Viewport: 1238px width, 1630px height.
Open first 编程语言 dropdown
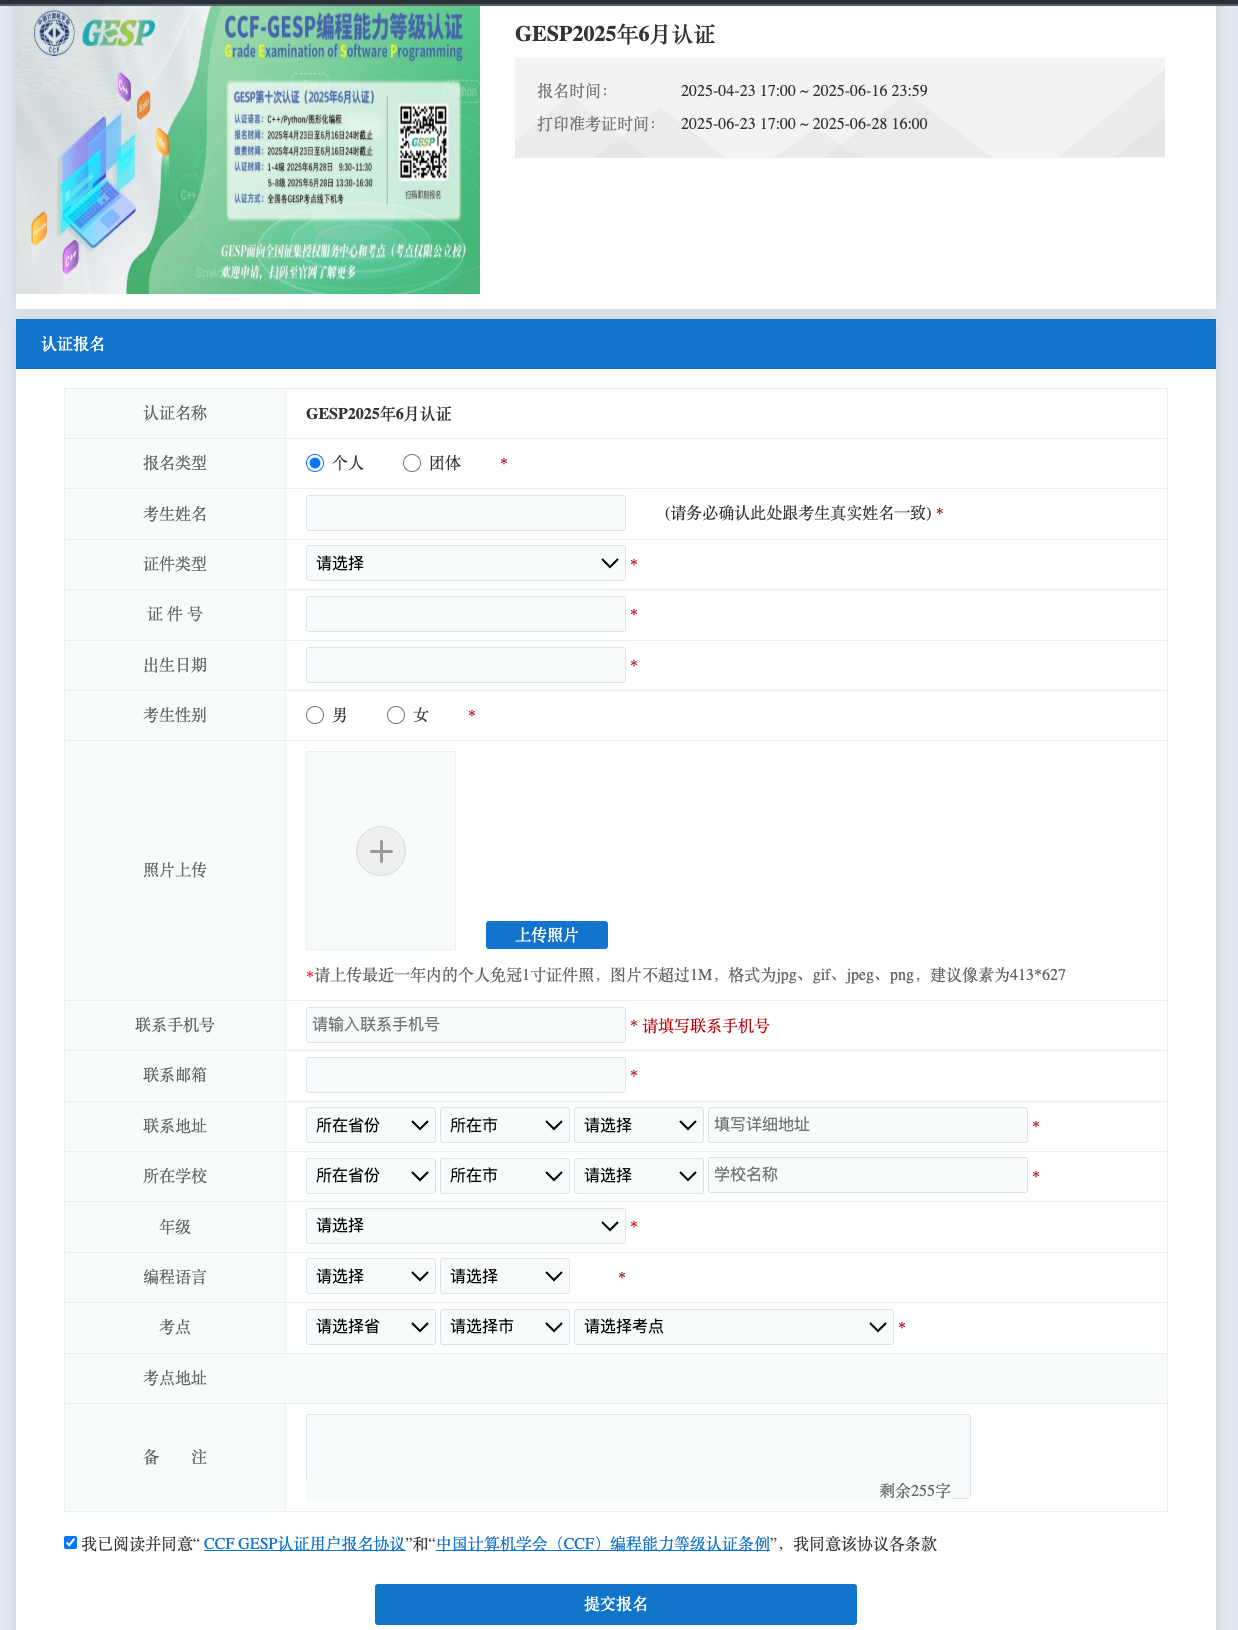click(371, 1276)
